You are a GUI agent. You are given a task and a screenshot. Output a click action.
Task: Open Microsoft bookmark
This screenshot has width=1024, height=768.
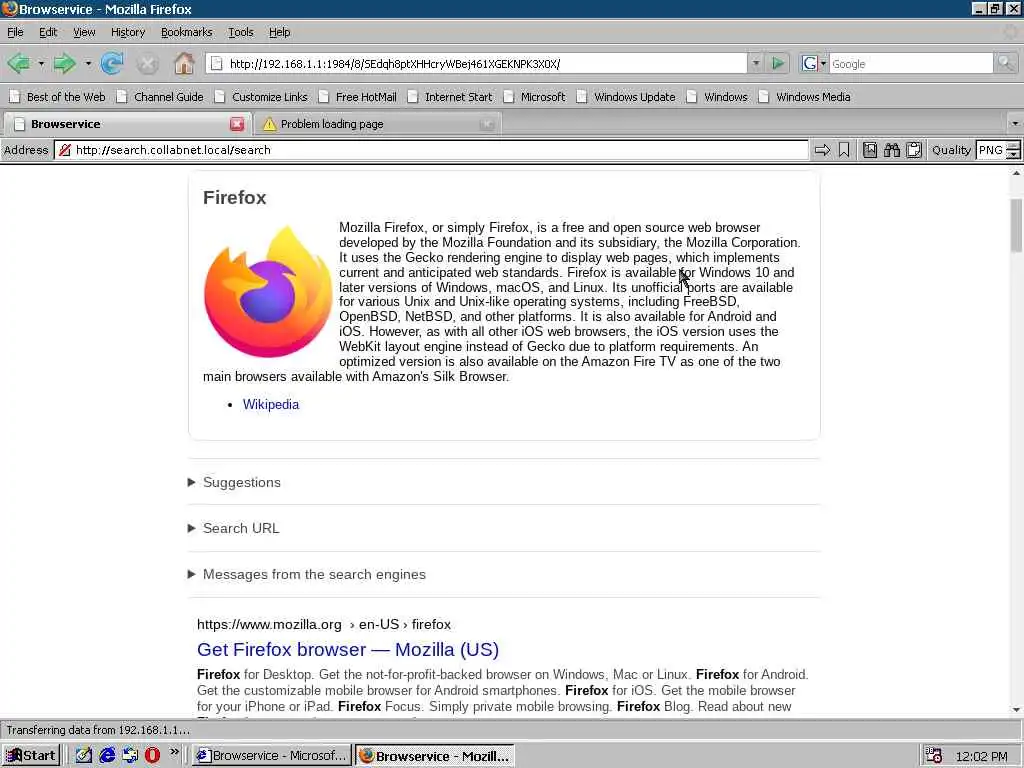[535, 97]
